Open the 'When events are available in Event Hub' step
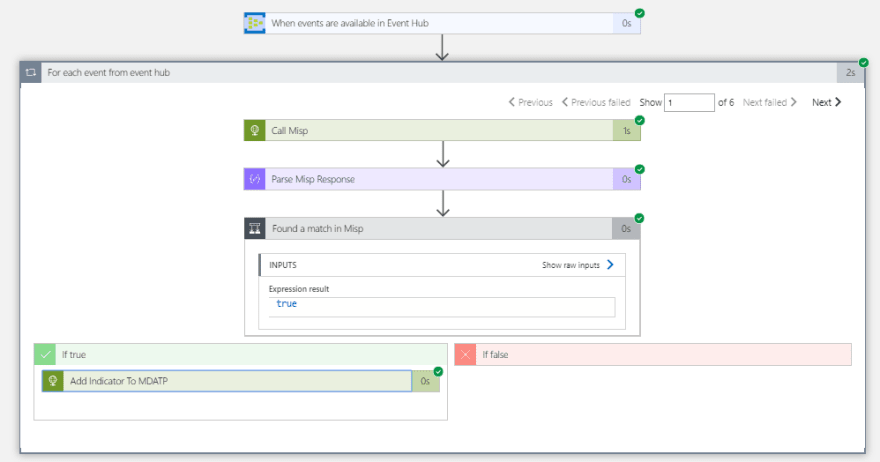Image resolution: width=880 pixels, height=462 pixels. coord(442,23)
